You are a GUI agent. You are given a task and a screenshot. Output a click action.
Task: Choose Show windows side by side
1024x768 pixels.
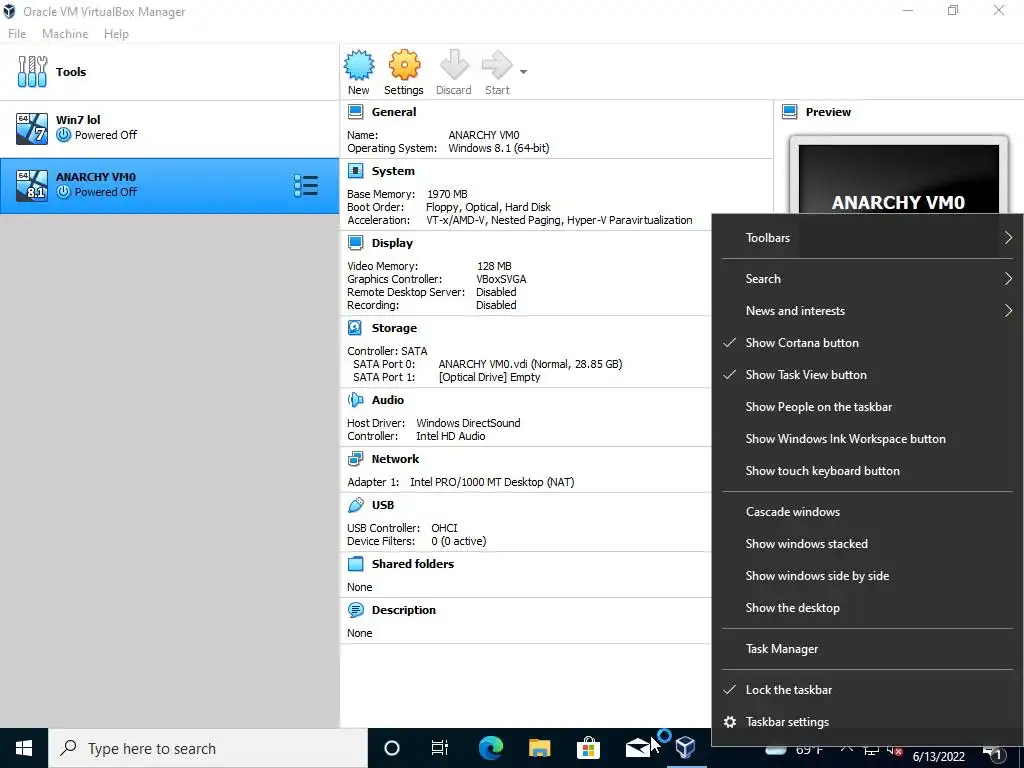(x=867, y=576)
